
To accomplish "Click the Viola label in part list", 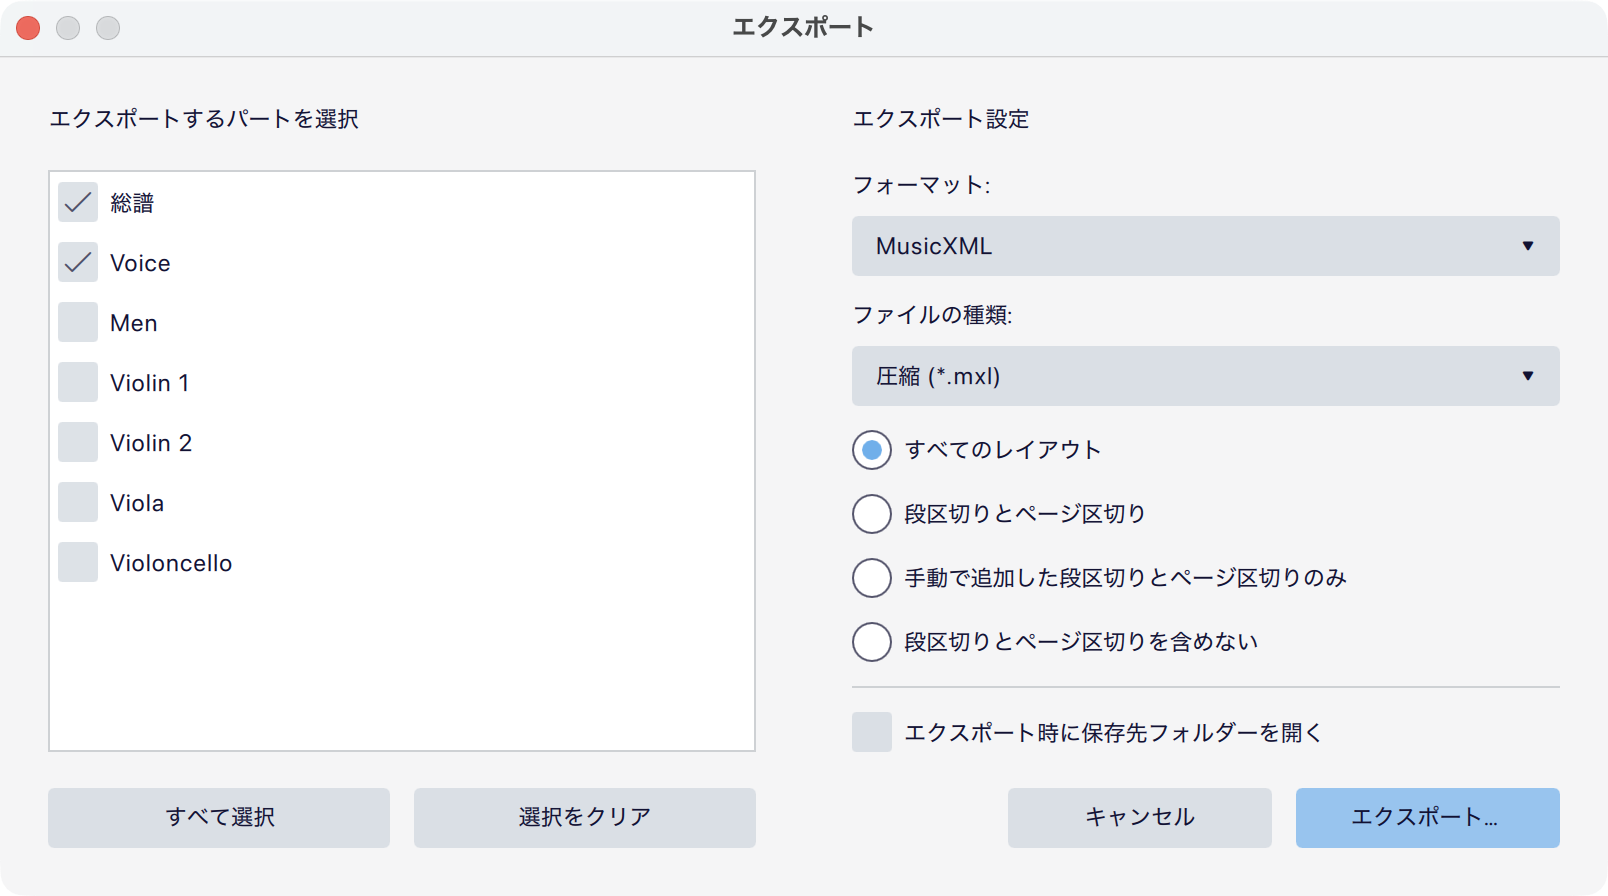I will click(137, 503).
